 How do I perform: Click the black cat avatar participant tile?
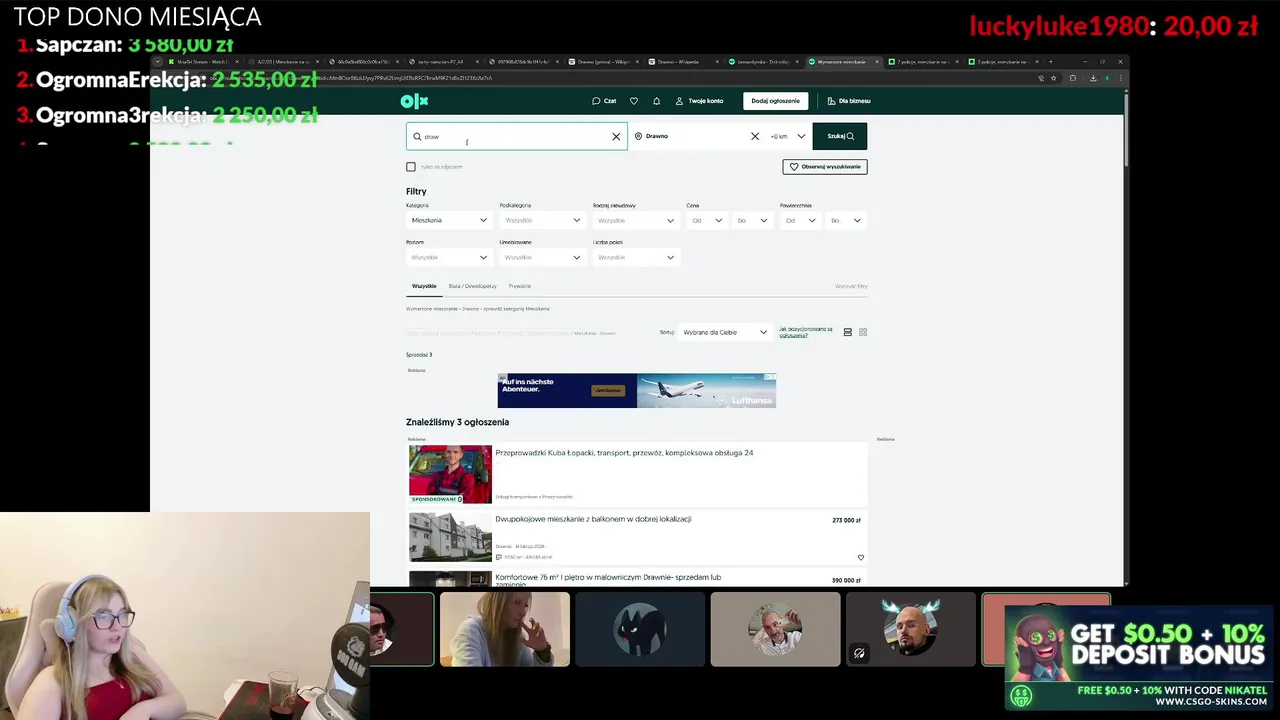(640, 629)
